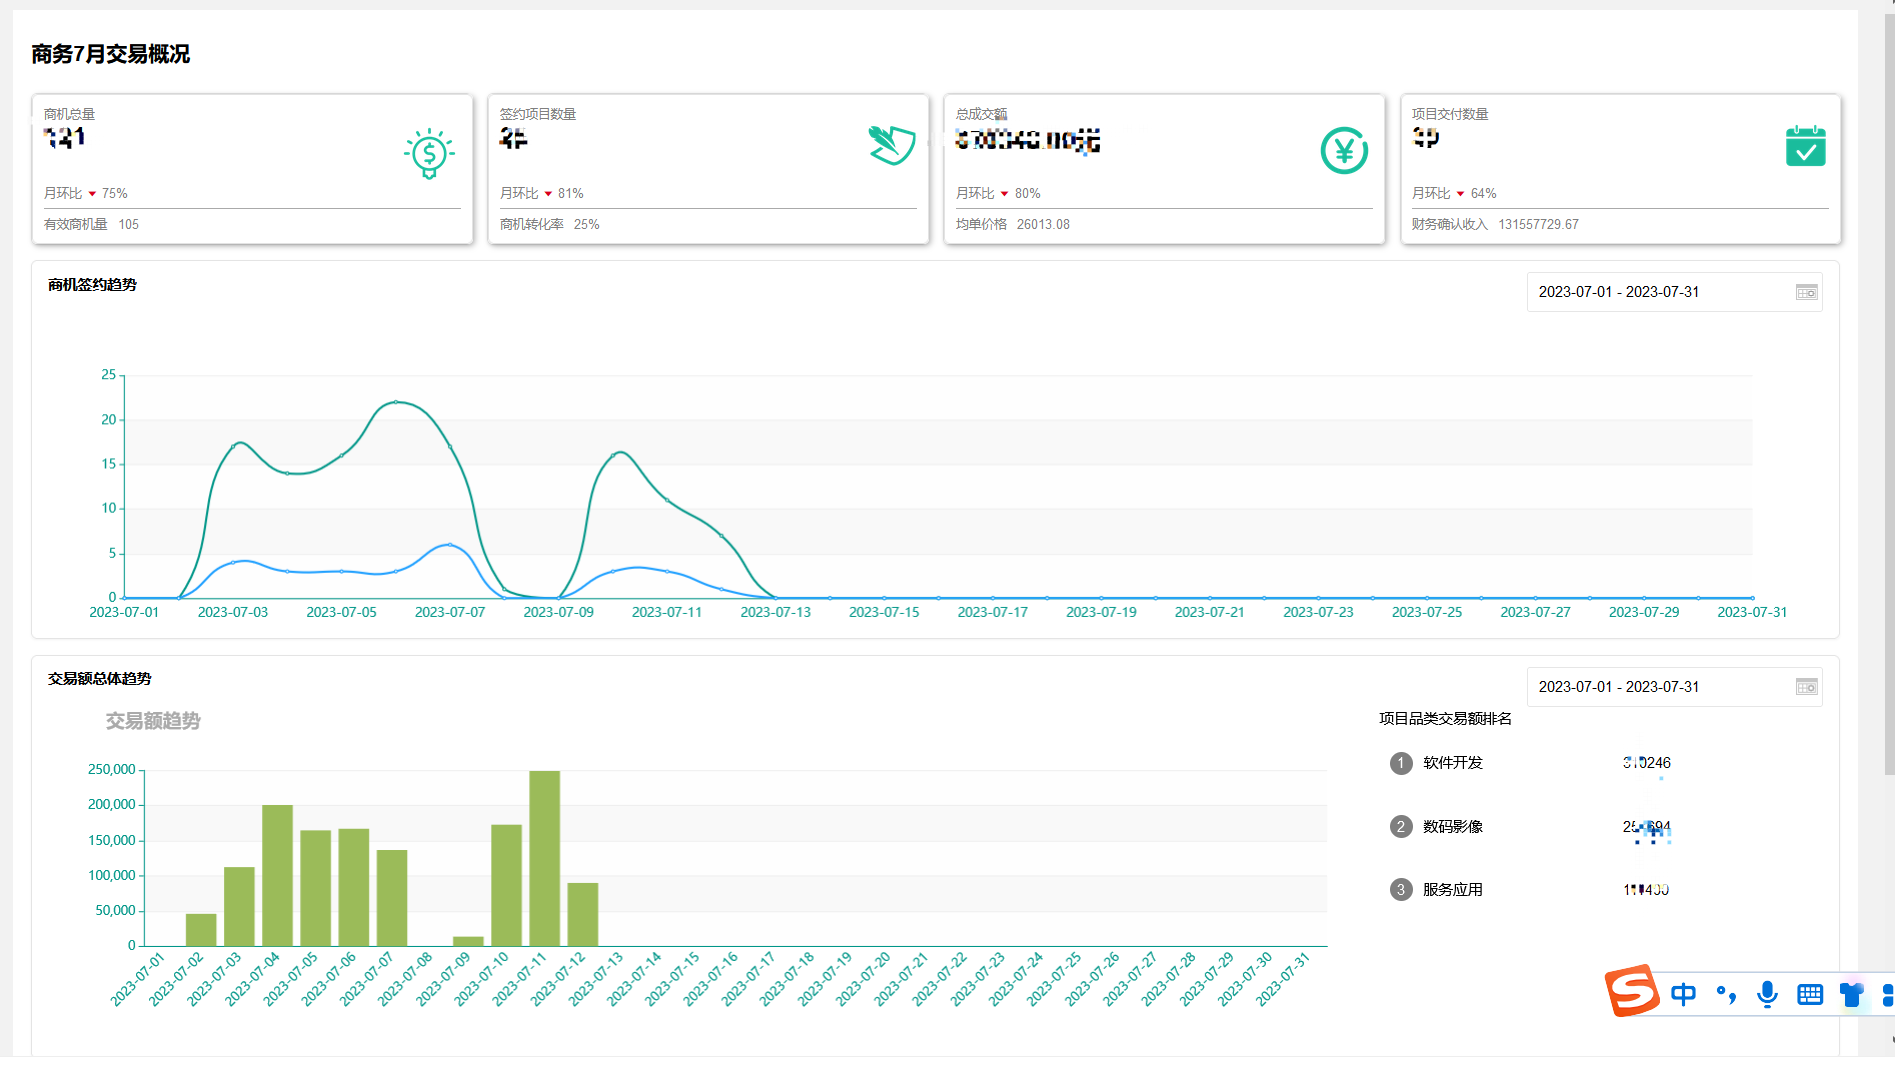Open calendar icon in 交易额总体趋势 date picker
This screenshot has height=1065, width=1895.
click(x=1806, y=687)
